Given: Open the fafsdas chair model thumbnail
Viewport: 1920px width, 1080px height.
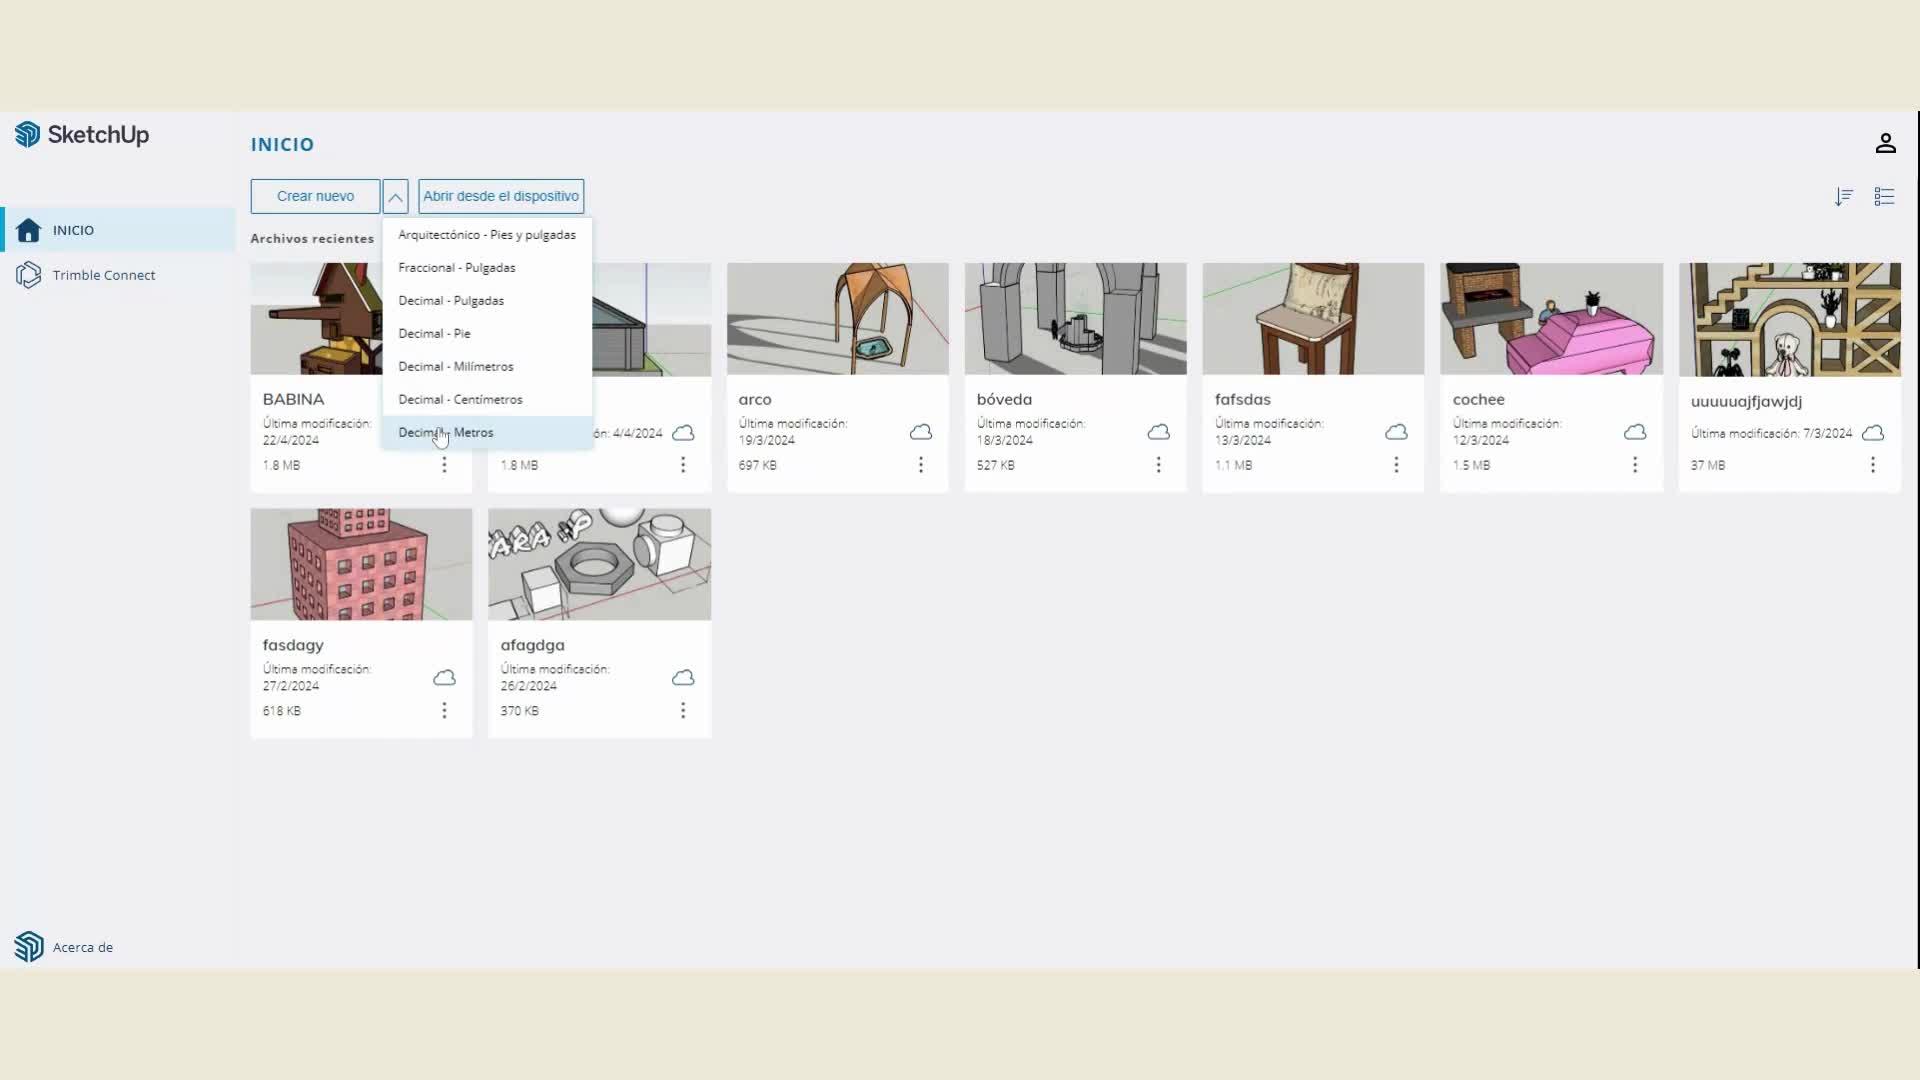Looking at the screenshot, I should (x=1312, y=319).
